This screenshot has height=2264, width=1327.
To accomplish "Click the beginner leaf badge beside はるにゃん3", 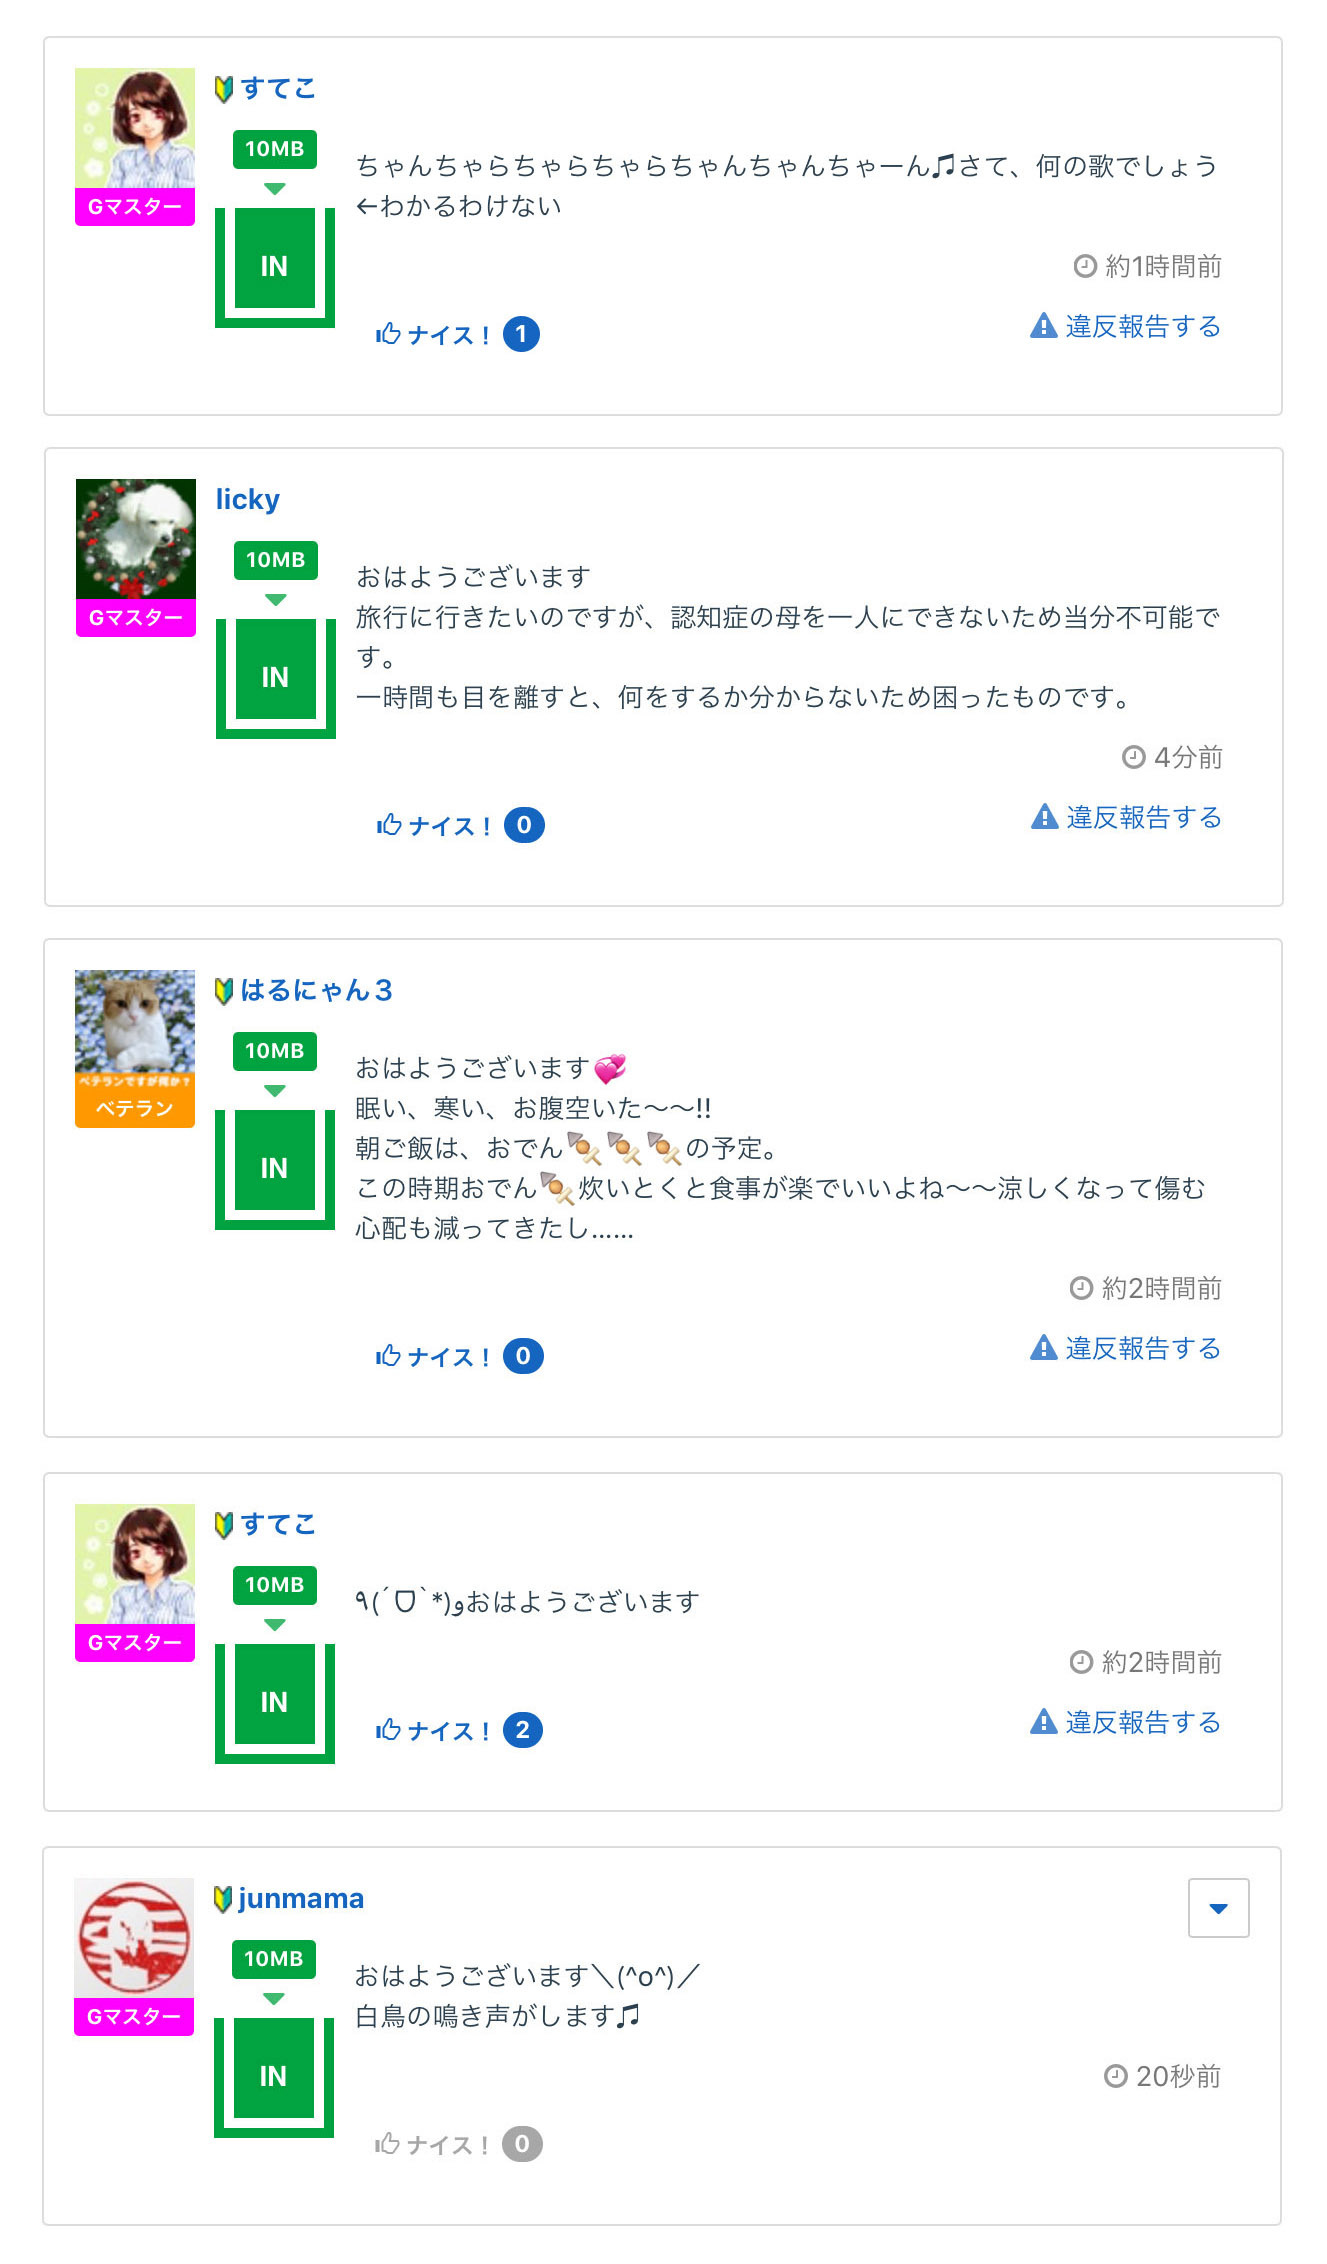I will pos(224,991).
